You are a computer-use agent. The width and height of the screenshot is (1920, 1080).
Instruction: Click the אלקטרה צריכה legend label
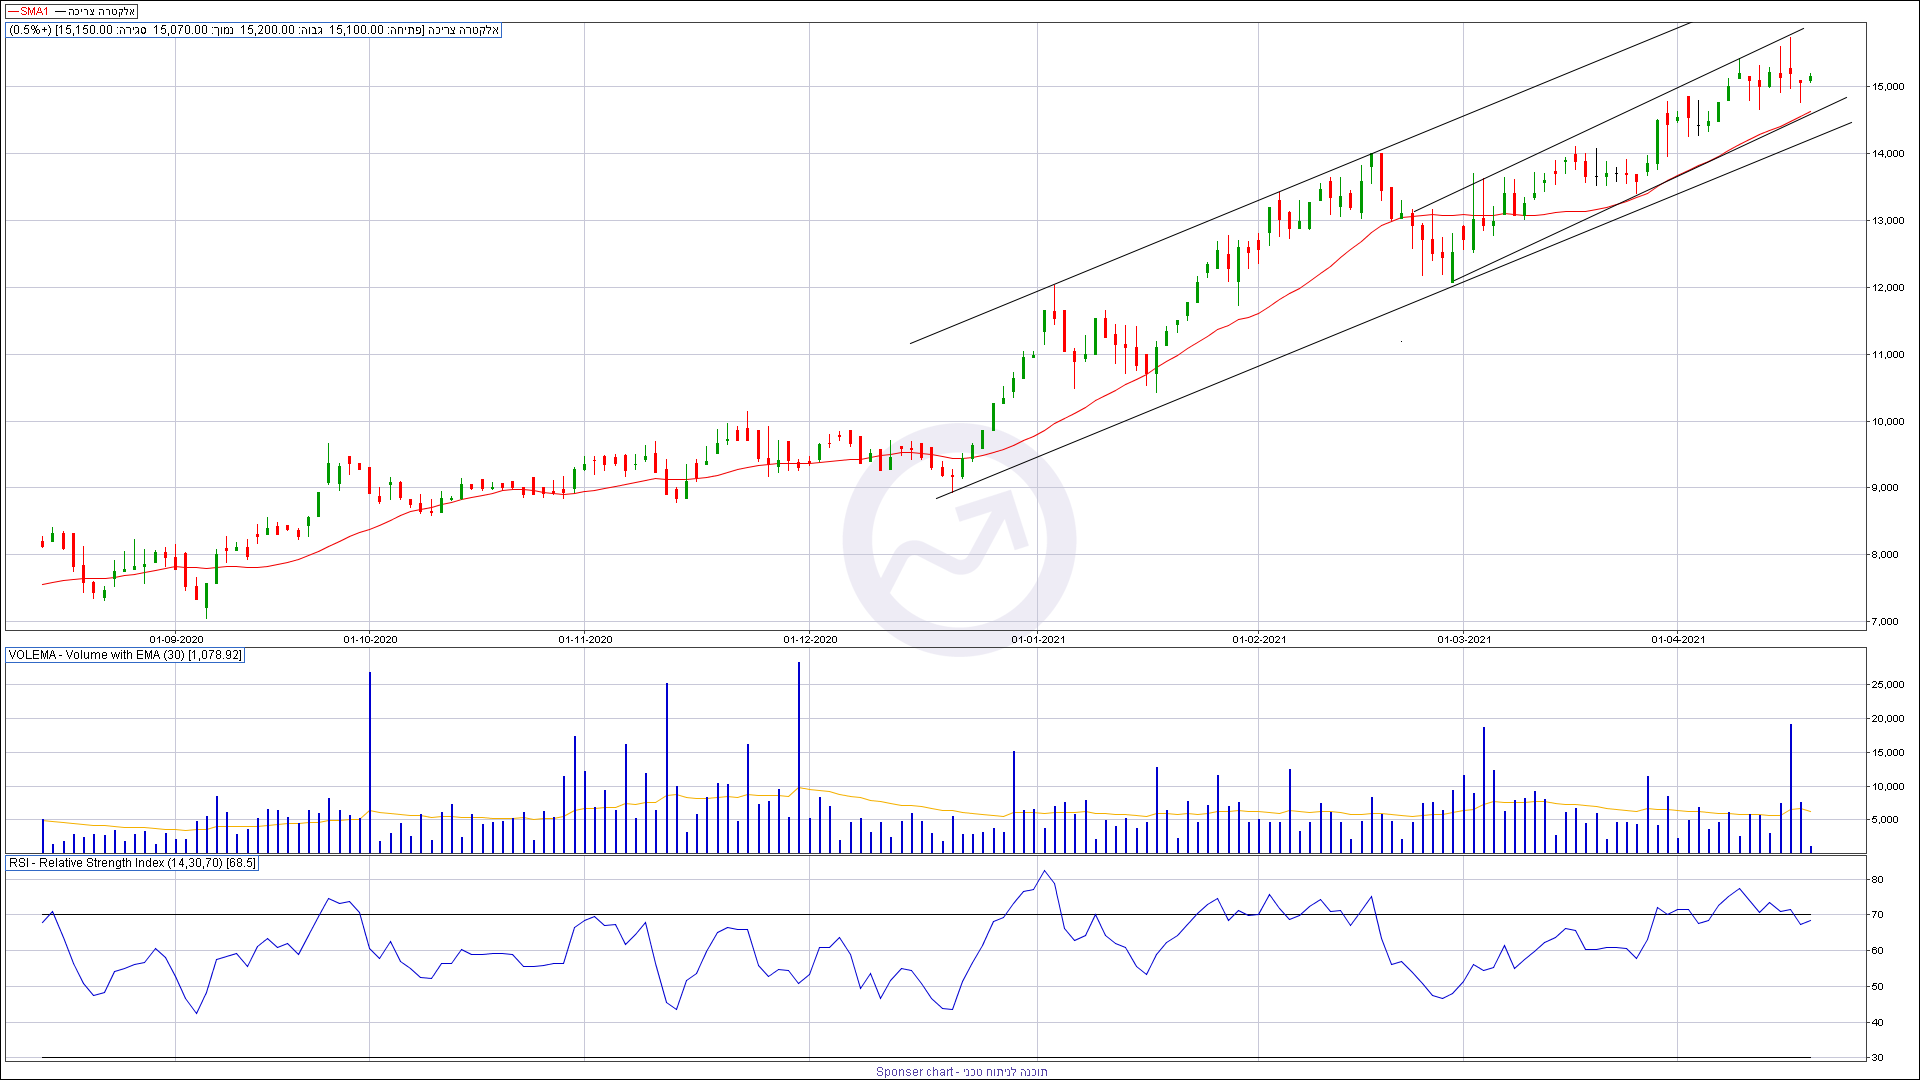[100, 11]
